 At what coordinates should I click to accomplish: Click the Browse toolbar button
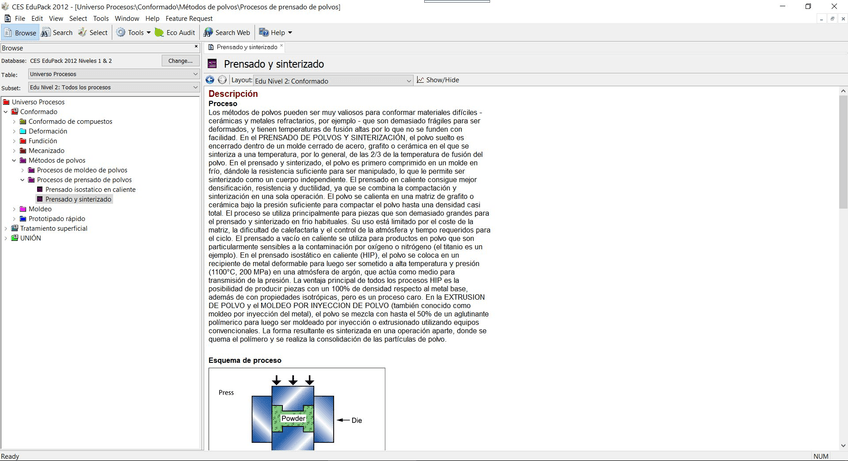(x=20, y=32)
